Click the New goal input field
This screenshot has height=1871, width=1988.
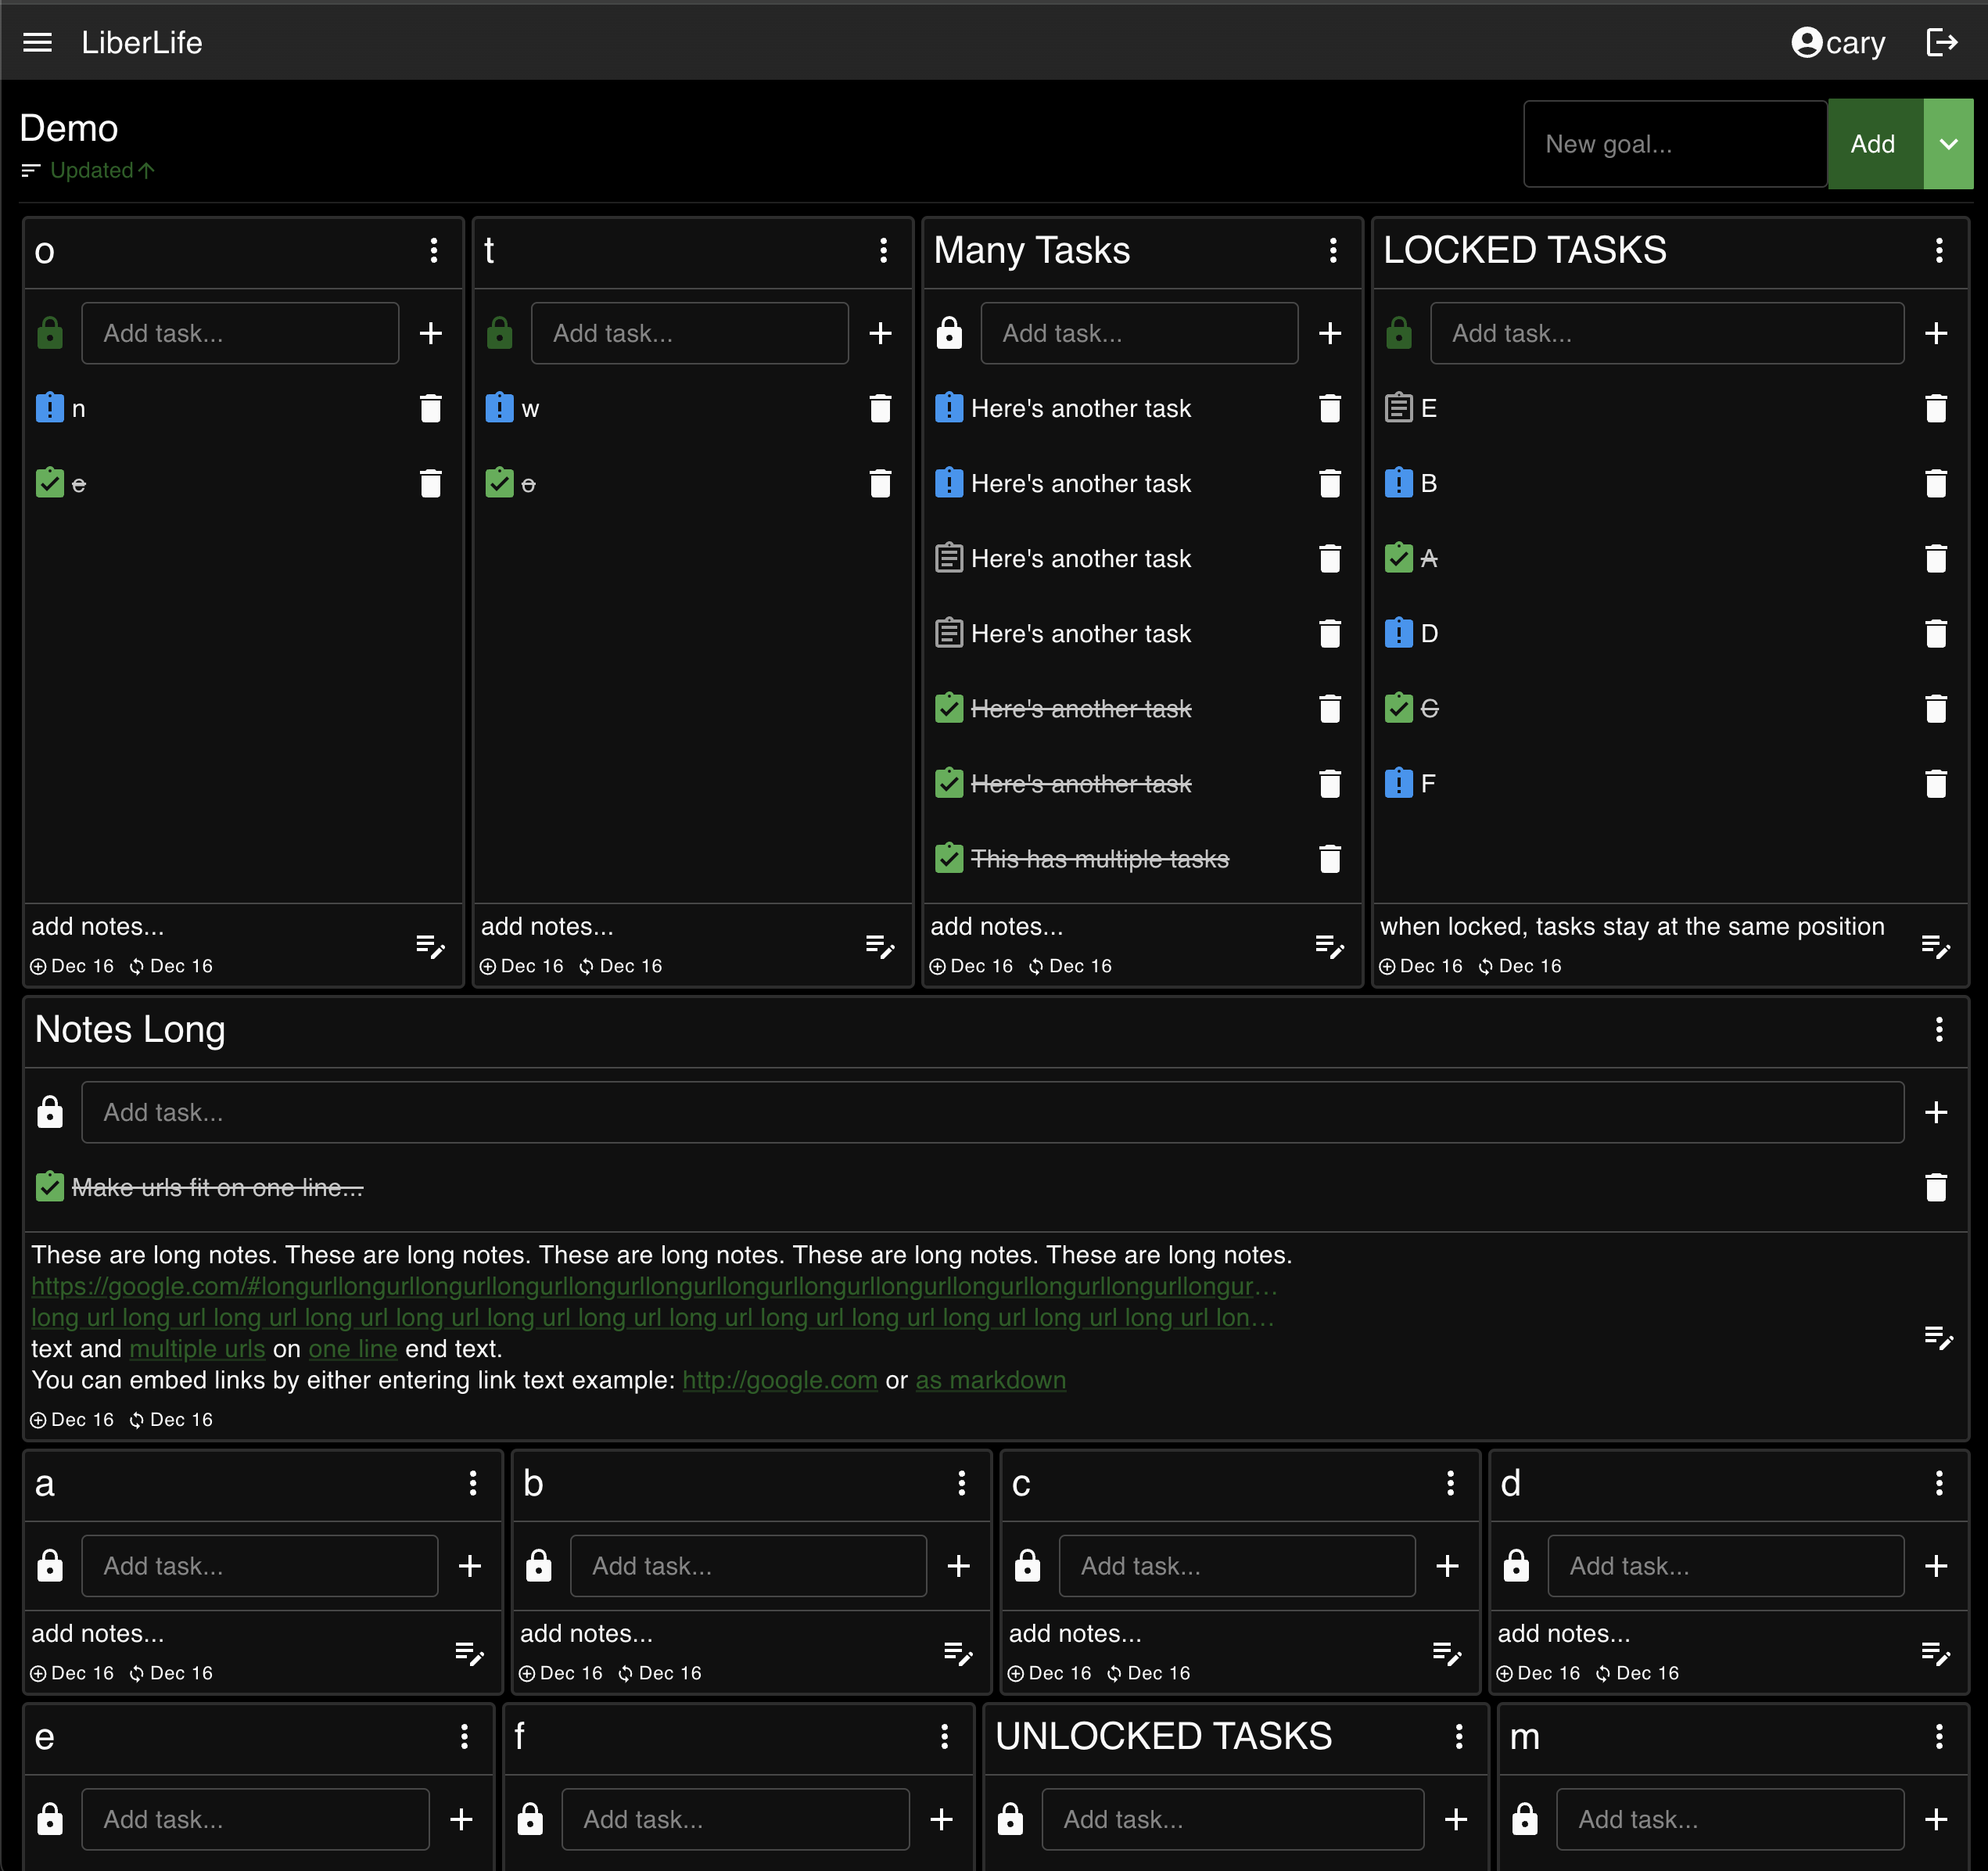[1674, 144]
